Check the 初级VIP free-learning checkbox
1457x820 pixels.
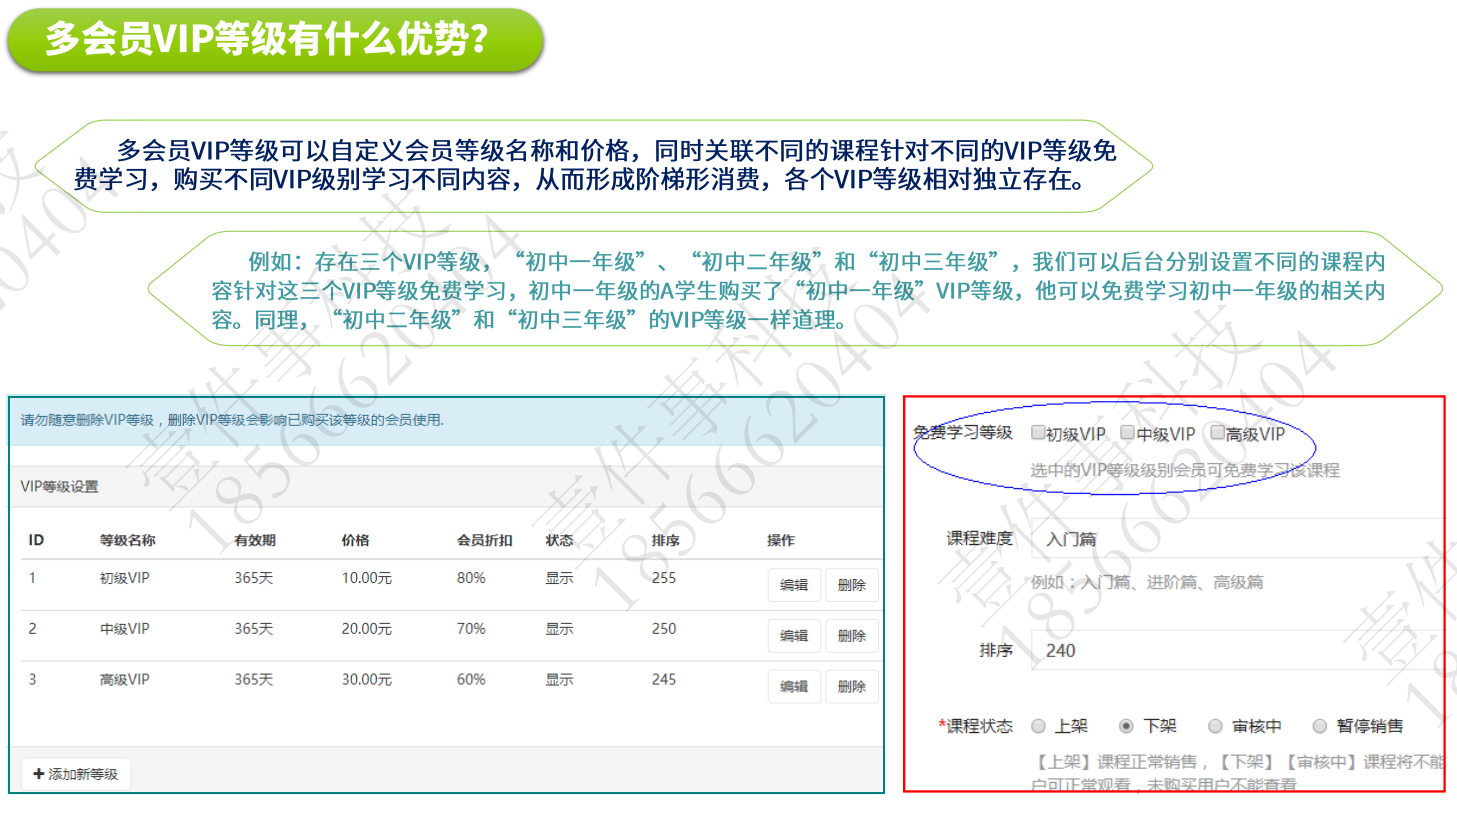point(1038,433)
